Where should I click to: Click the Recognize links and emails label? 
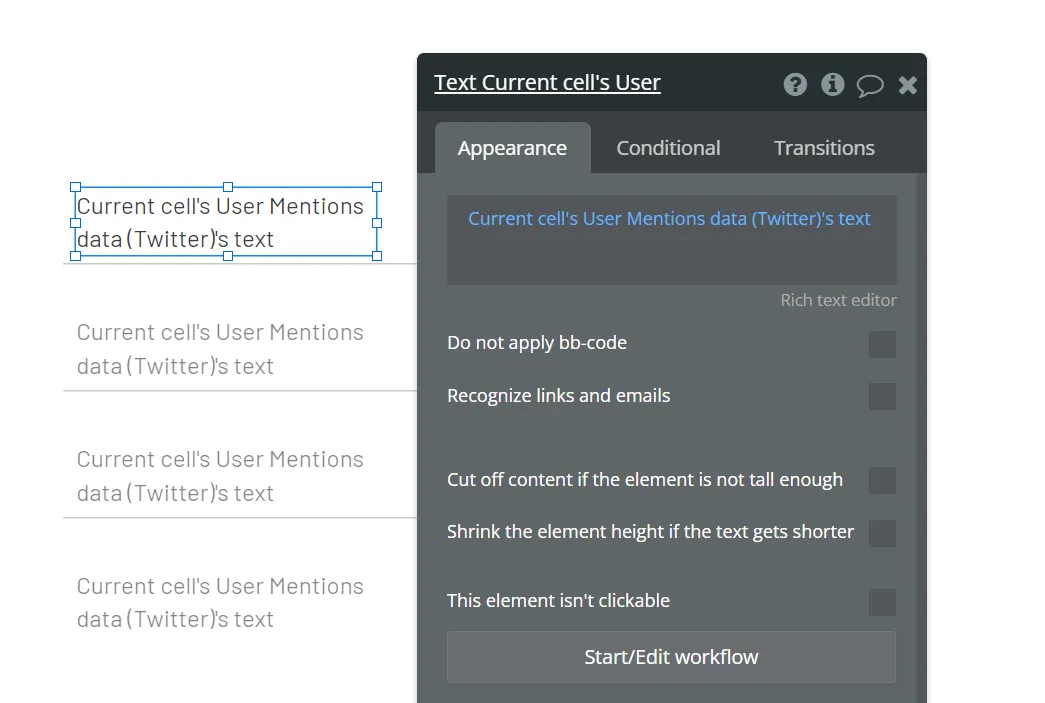click(558, 396)
